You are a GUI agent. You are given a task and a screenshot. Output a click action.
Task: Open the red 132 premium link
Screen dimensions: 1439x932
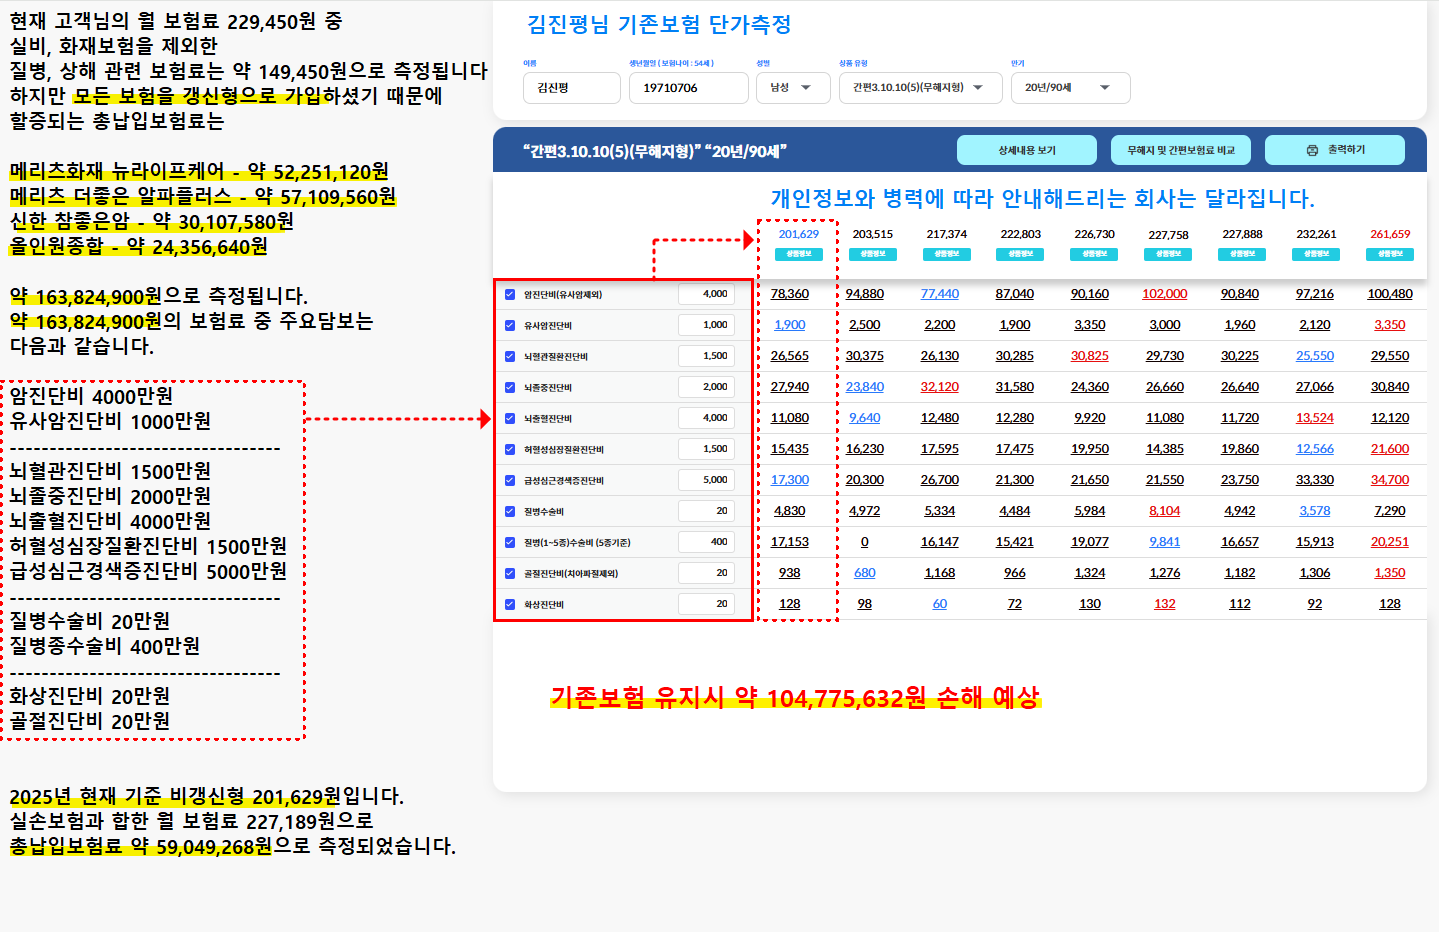pos(1165,604)
